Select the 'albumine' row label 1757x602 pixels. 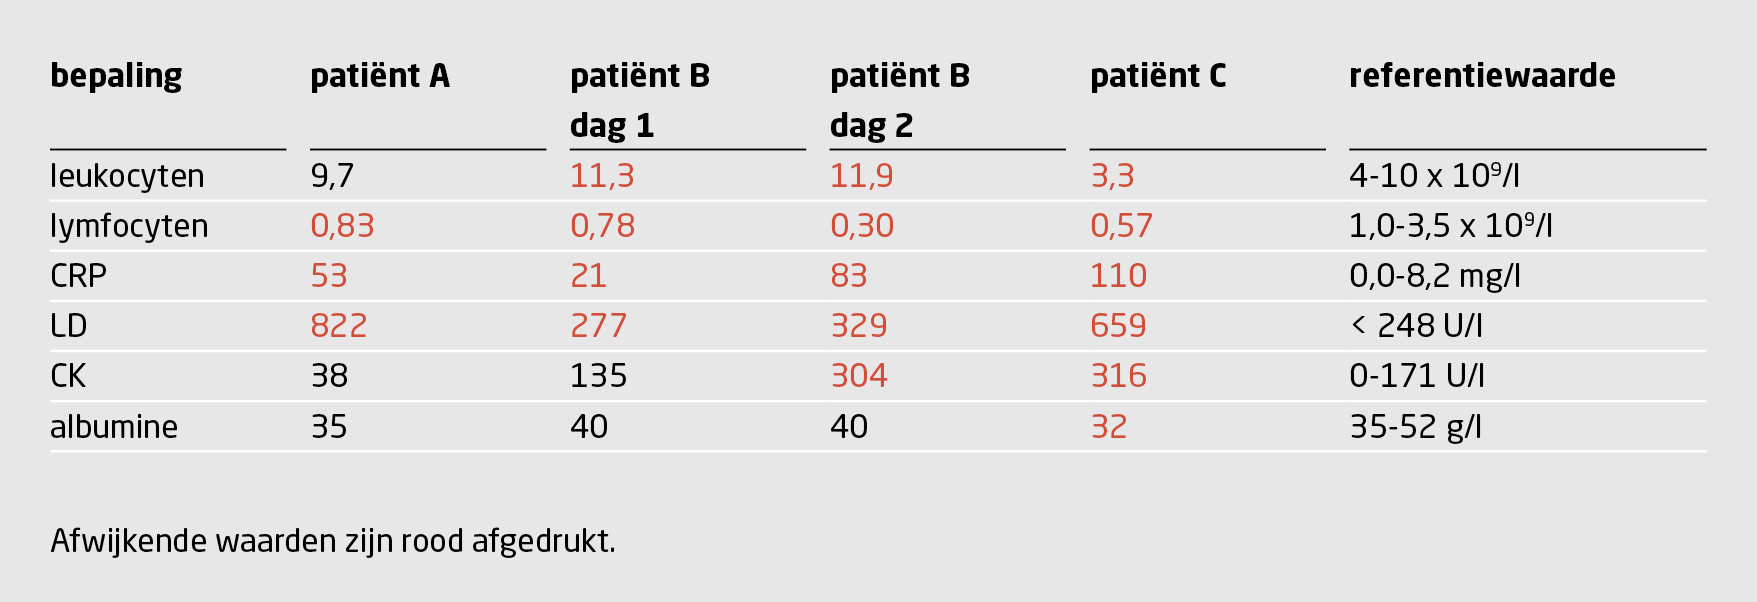(x=114, y=427)
